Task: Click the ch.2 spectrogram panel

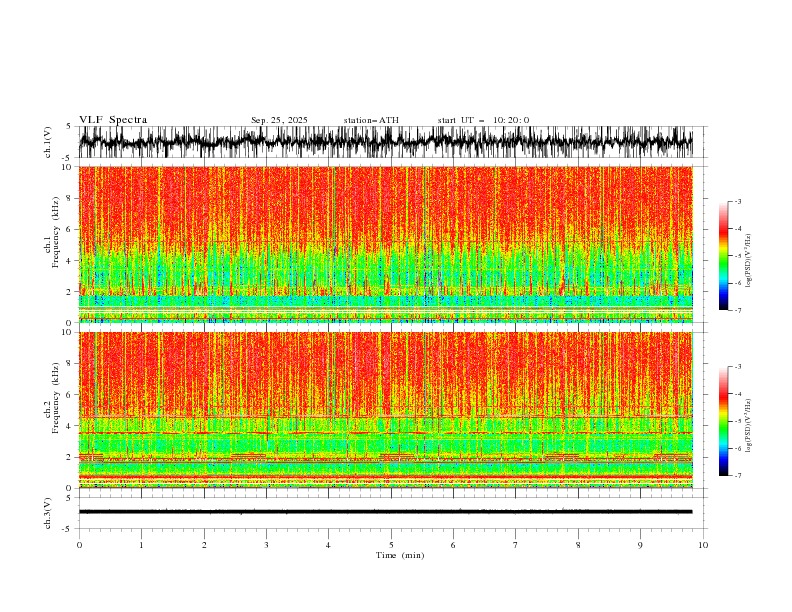Action: coord(385,410)
